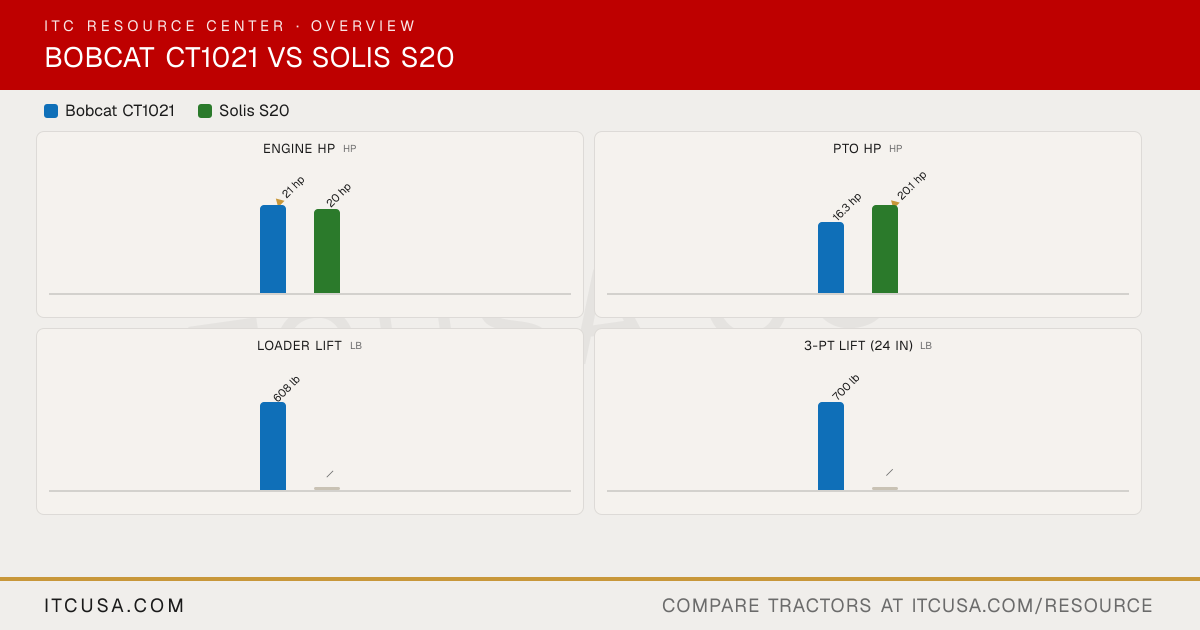Click the blue Bobcat CT1021 legend swatch
This screenshot has height=630, width=1200.
tap(51, 111)
